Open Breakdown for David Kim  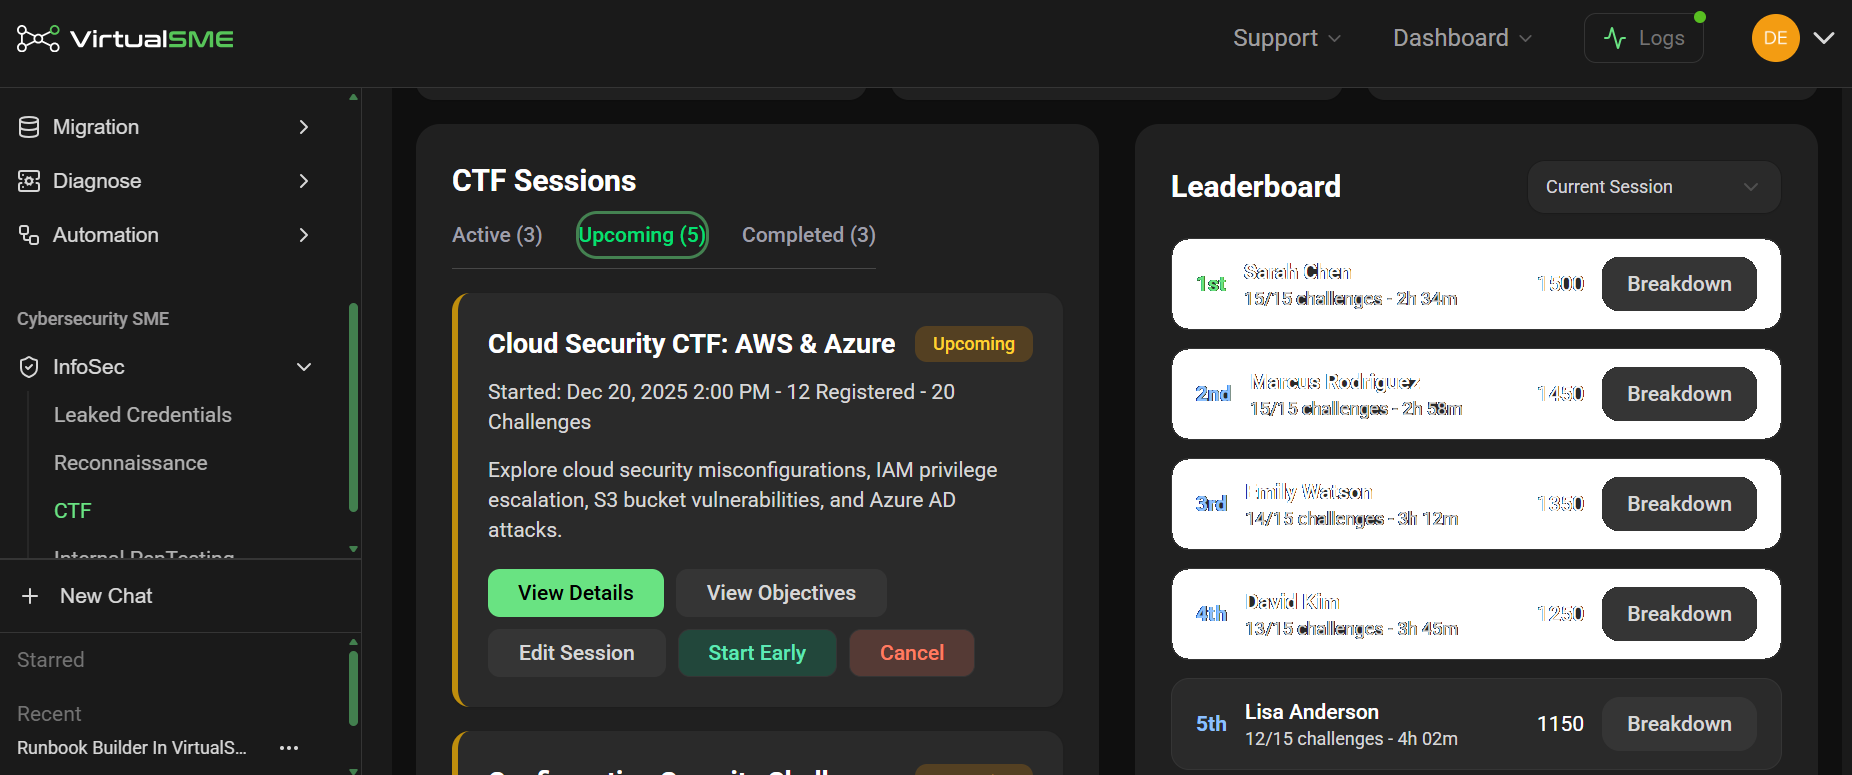tap(1679, 614)
